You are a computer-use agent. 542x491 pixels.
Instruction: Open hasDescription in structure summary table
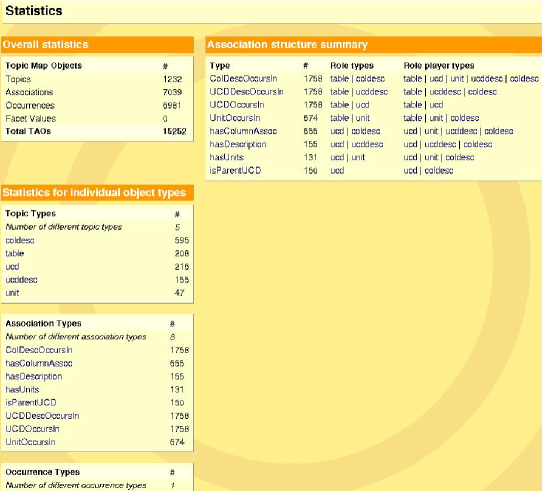pyautogui.click(x=238, y=145)
